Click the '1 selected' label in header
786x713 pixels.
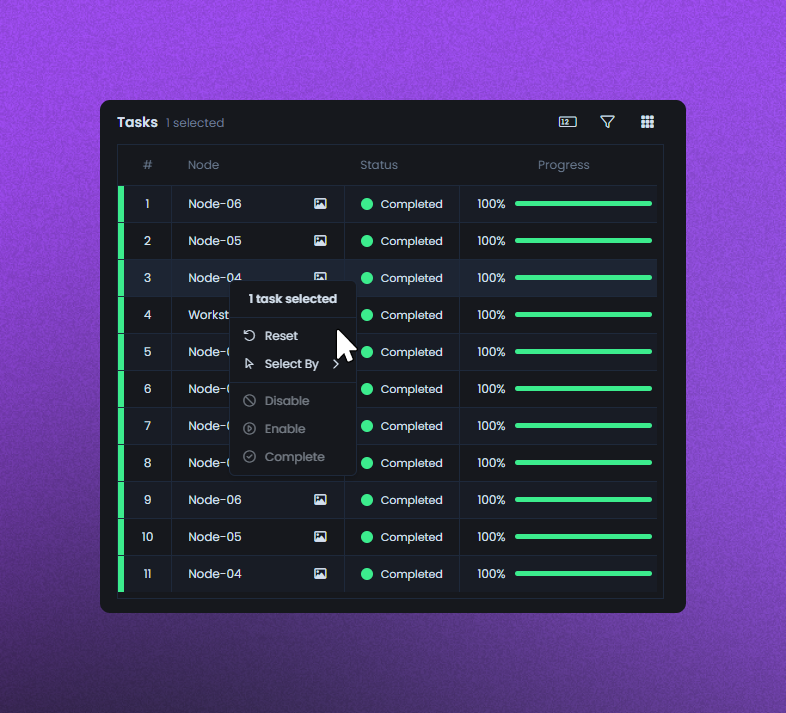(x=195, y=123)
